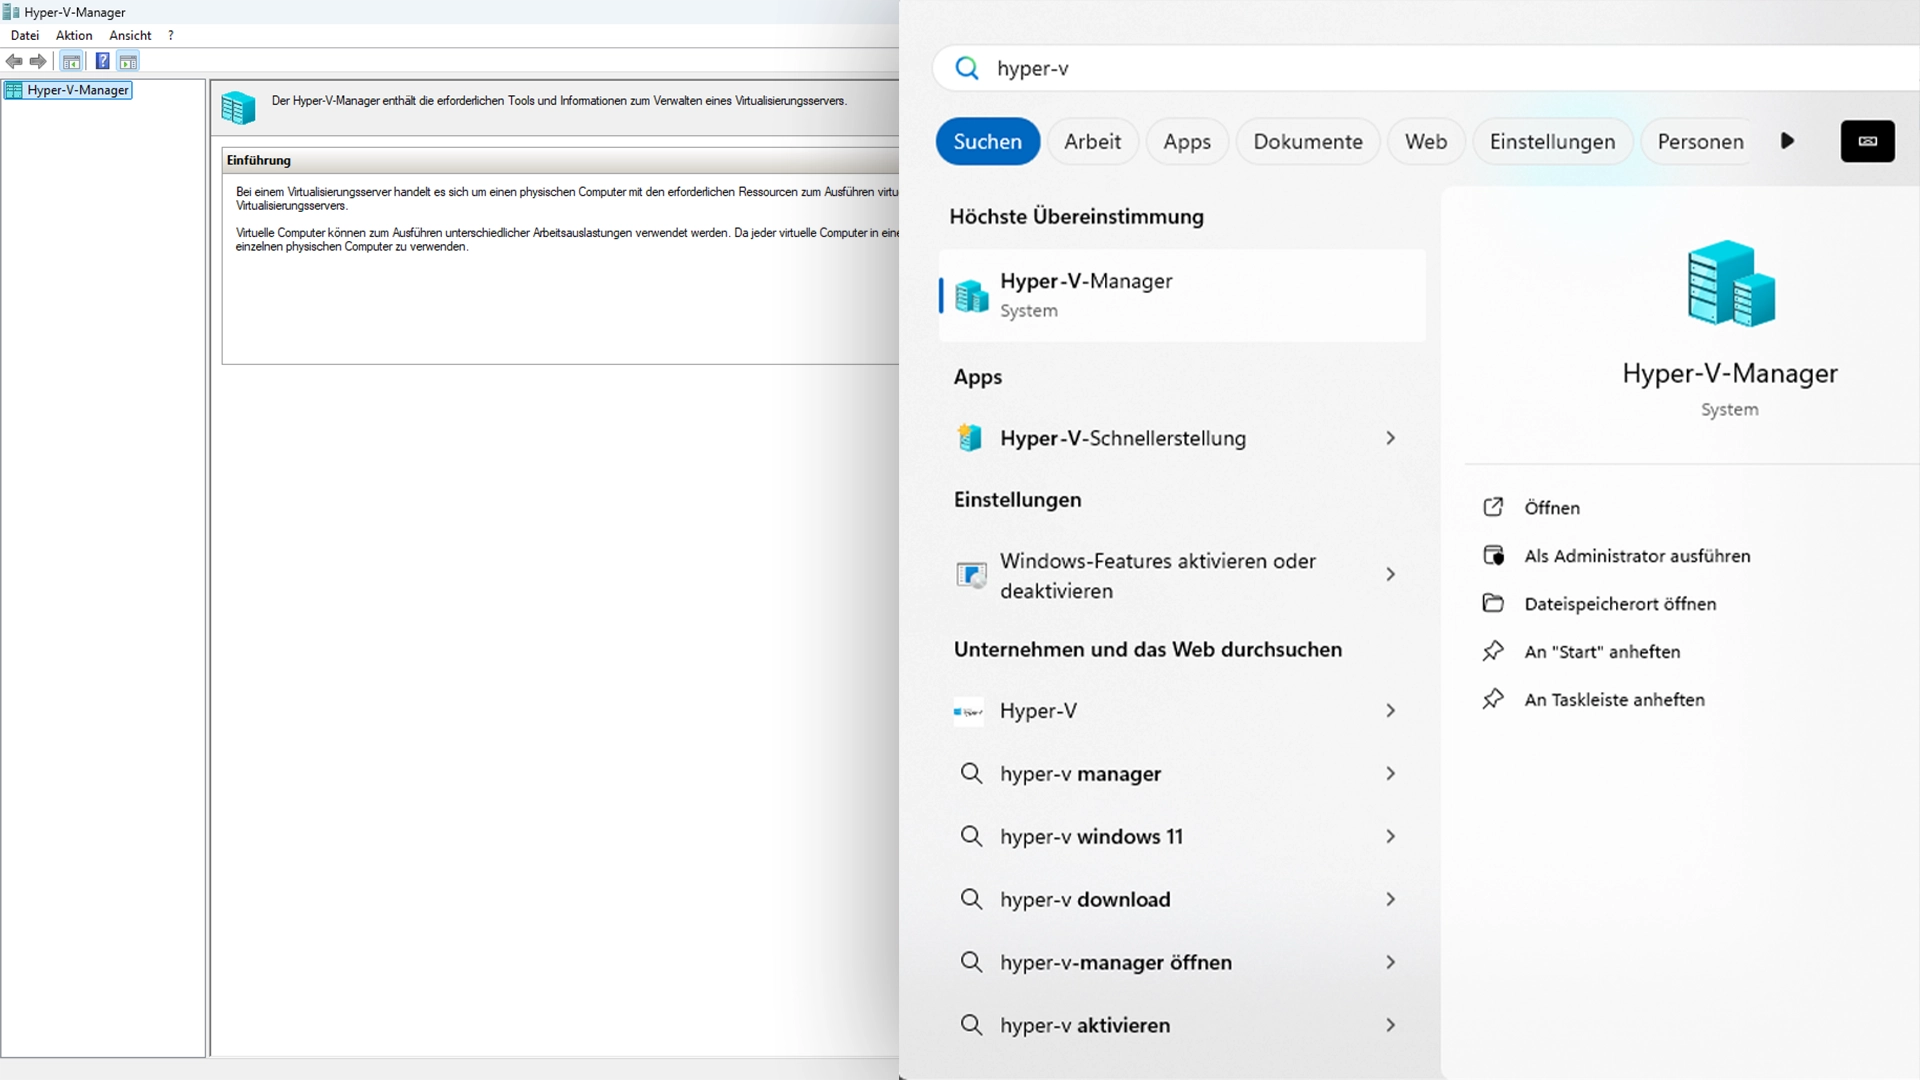Select the Suchen filter tab
This screenshot has height=1080, width=1920.
point(987,141)
